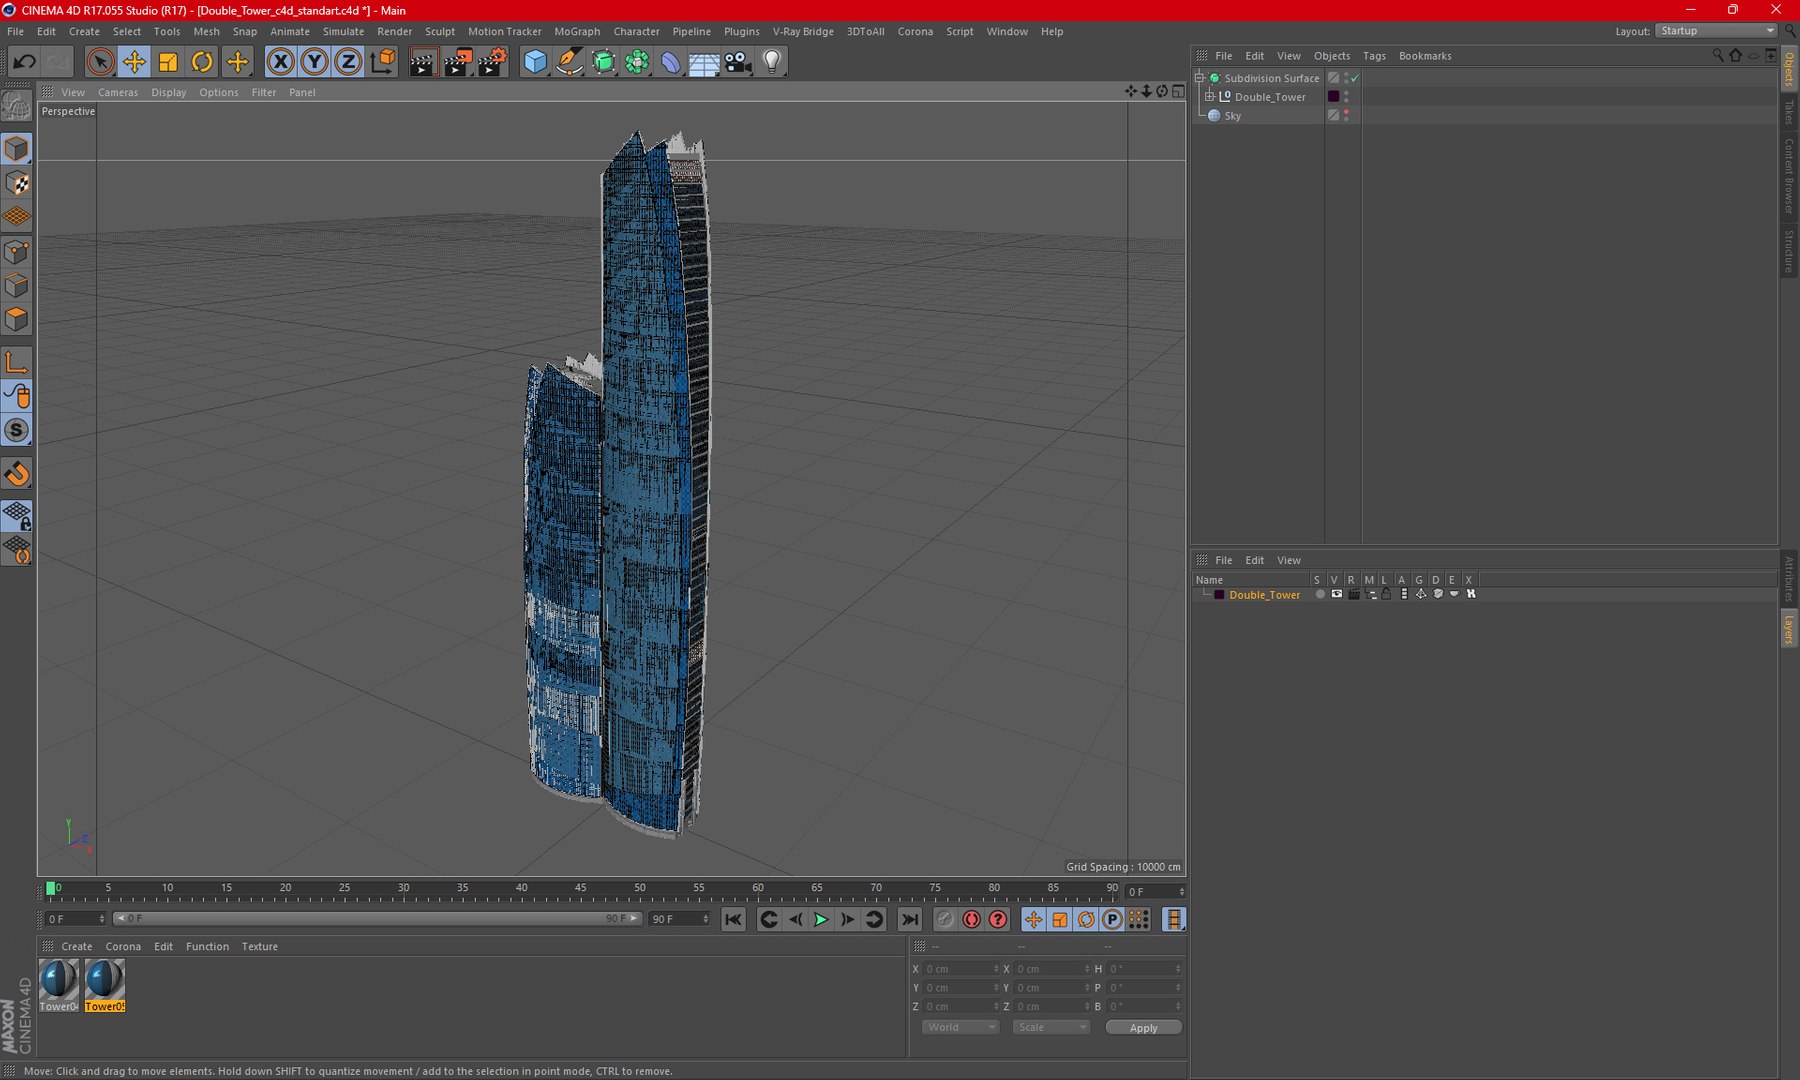Viewport: 1800px width, 1080px height.
Task: Play the animation forward
Action: pyautogui.click(x=821, y=920)
